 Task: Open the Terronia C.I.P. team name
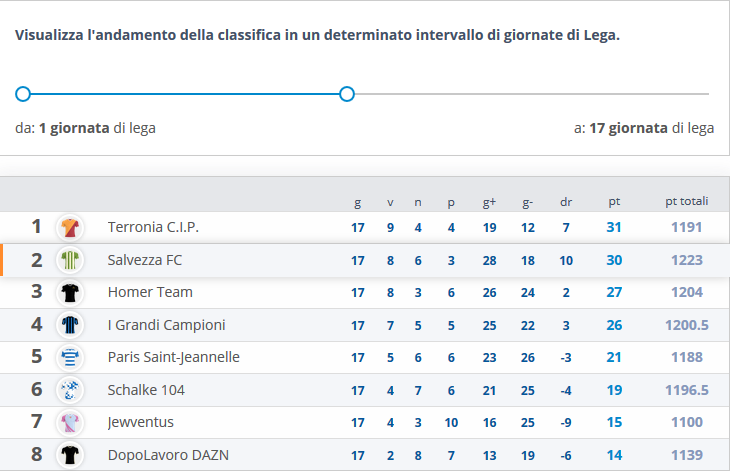pos(153,227)
